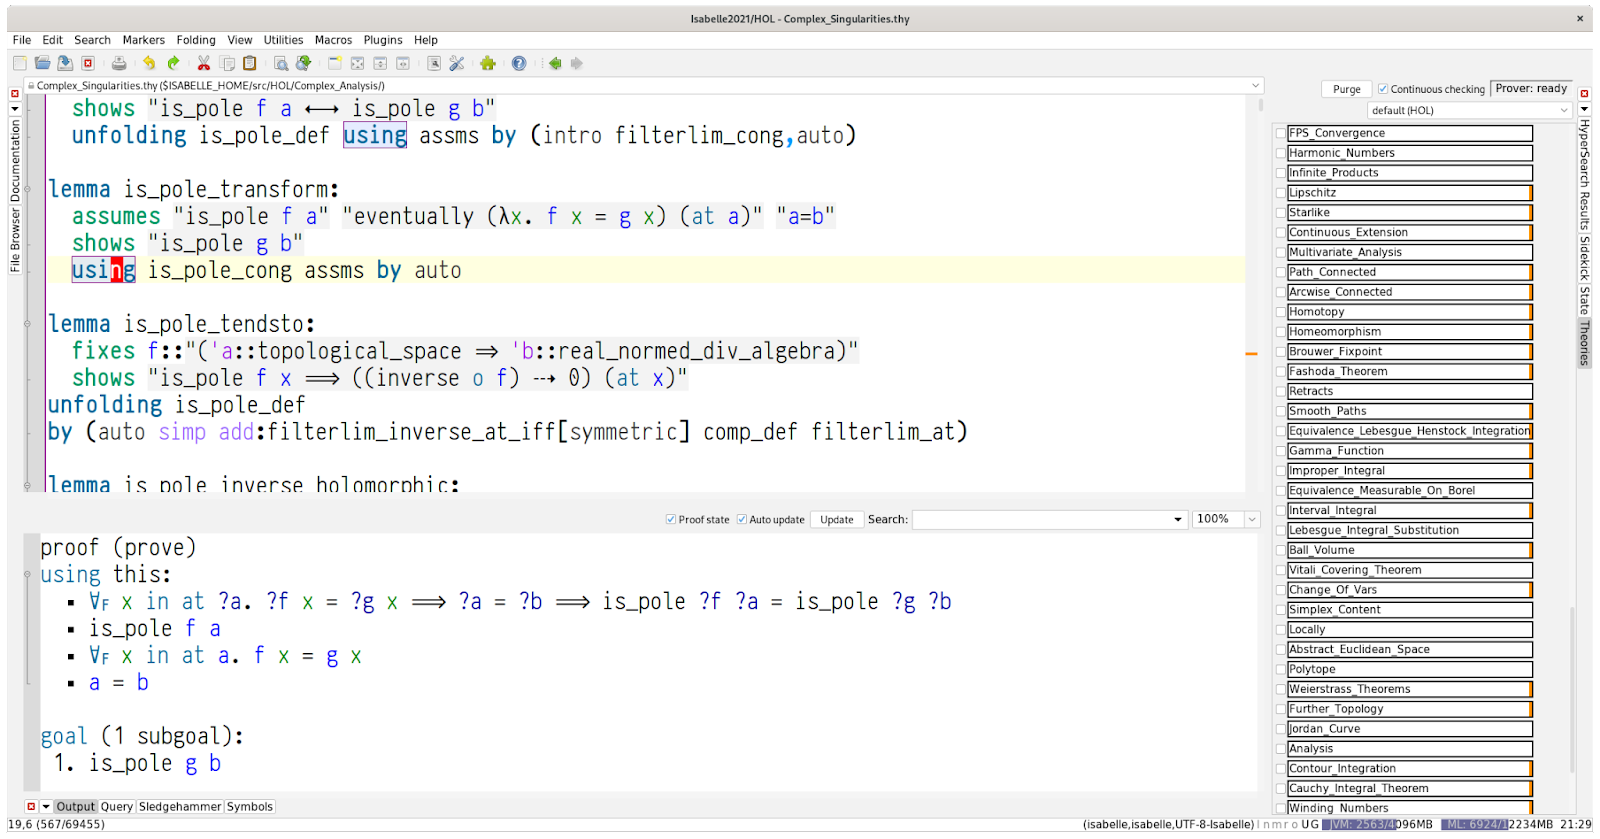This screenshot has width=1600, height=839.
Task: Click the Gamma_Function theory progress bar
Action: coord(1409,451)
